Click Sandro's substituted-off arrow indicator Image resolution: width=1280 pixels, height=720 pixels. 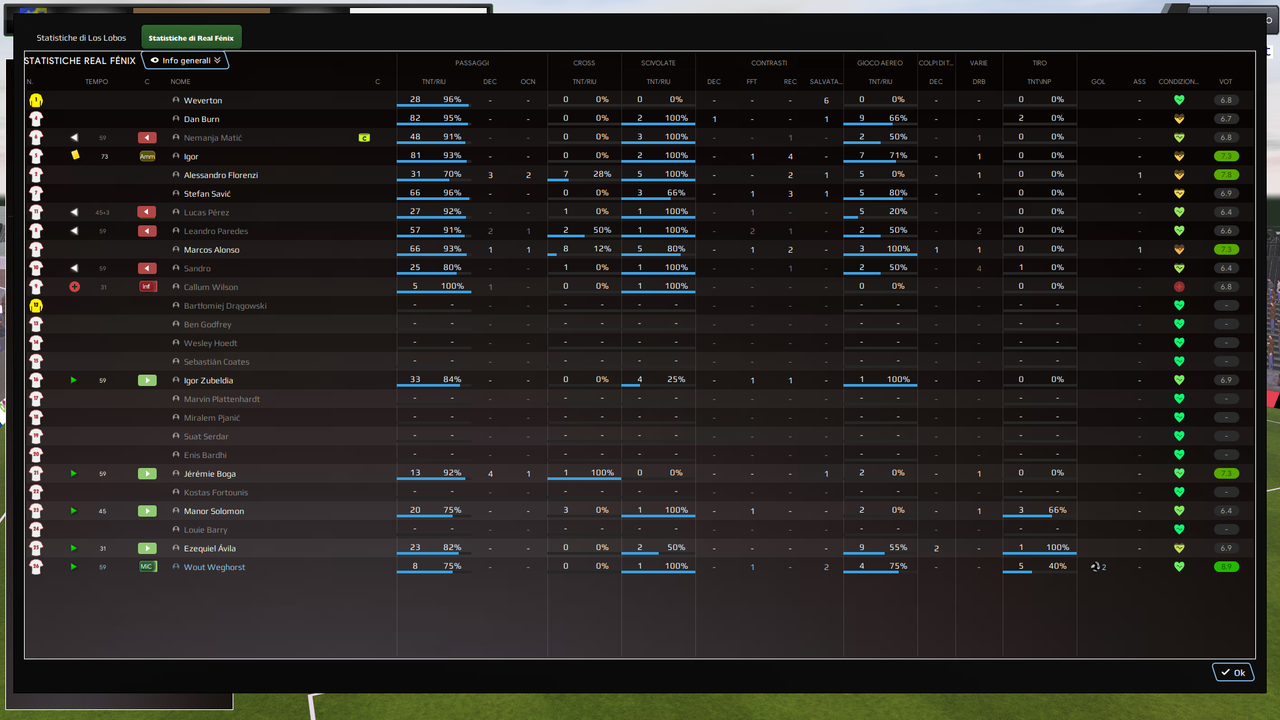point(73,267)
